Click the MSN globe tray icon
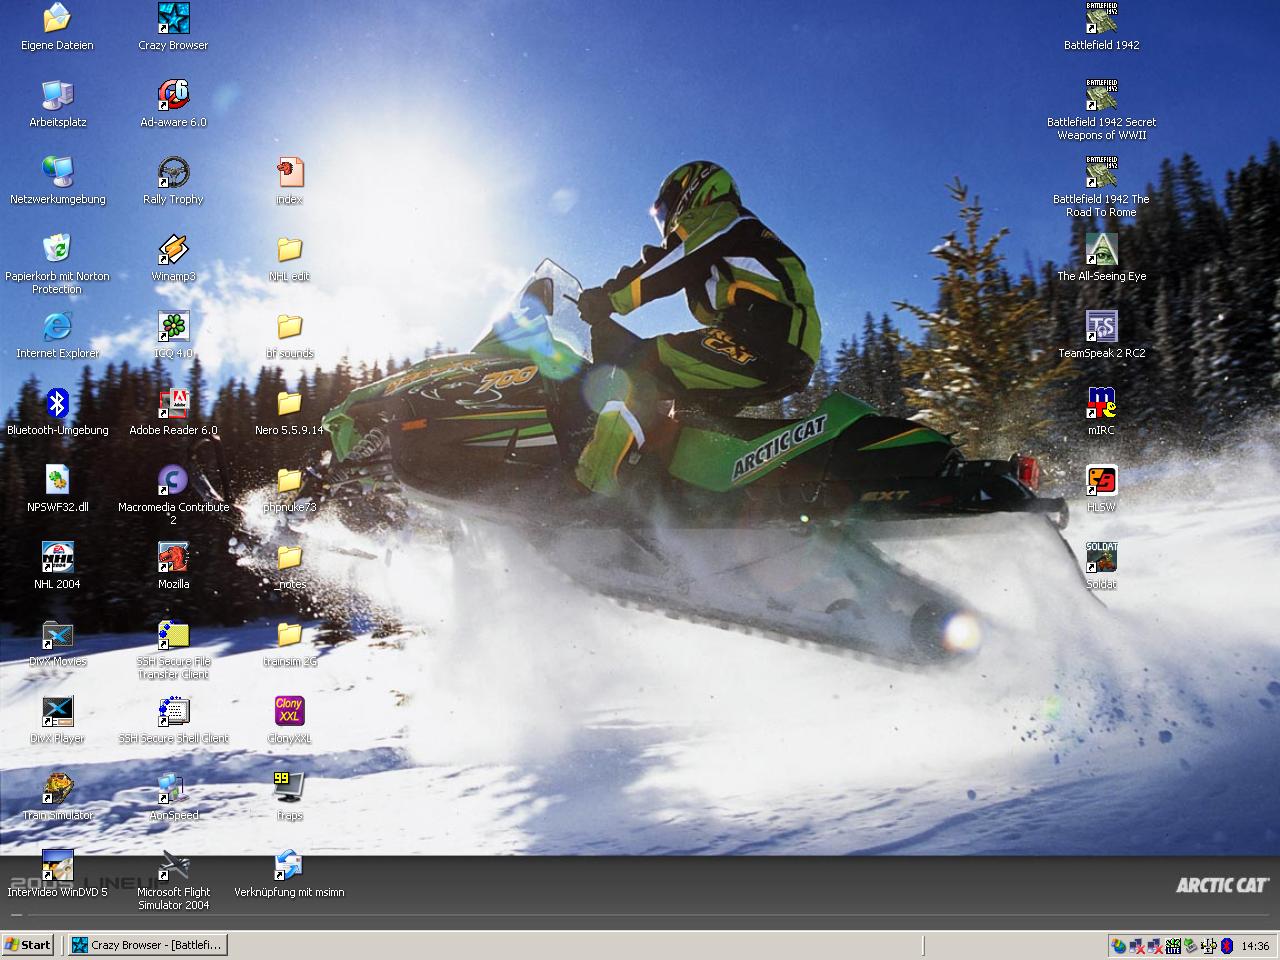Screen dimensions: 1280x960 pos(1119,946)
